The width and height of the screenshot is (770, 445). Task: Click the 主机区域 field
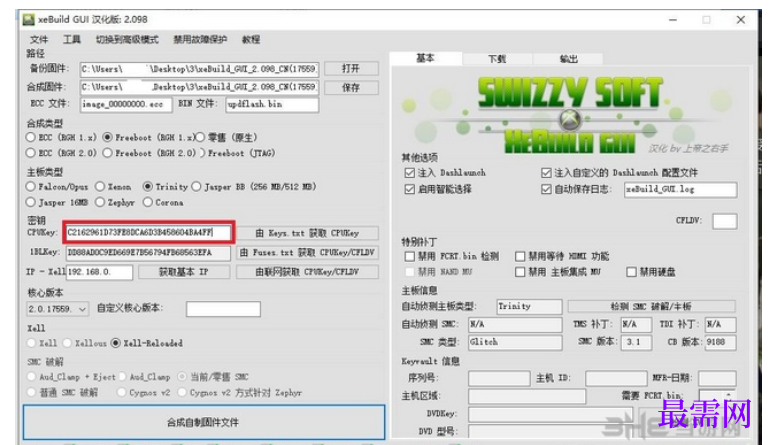click(x=527, y=396)
